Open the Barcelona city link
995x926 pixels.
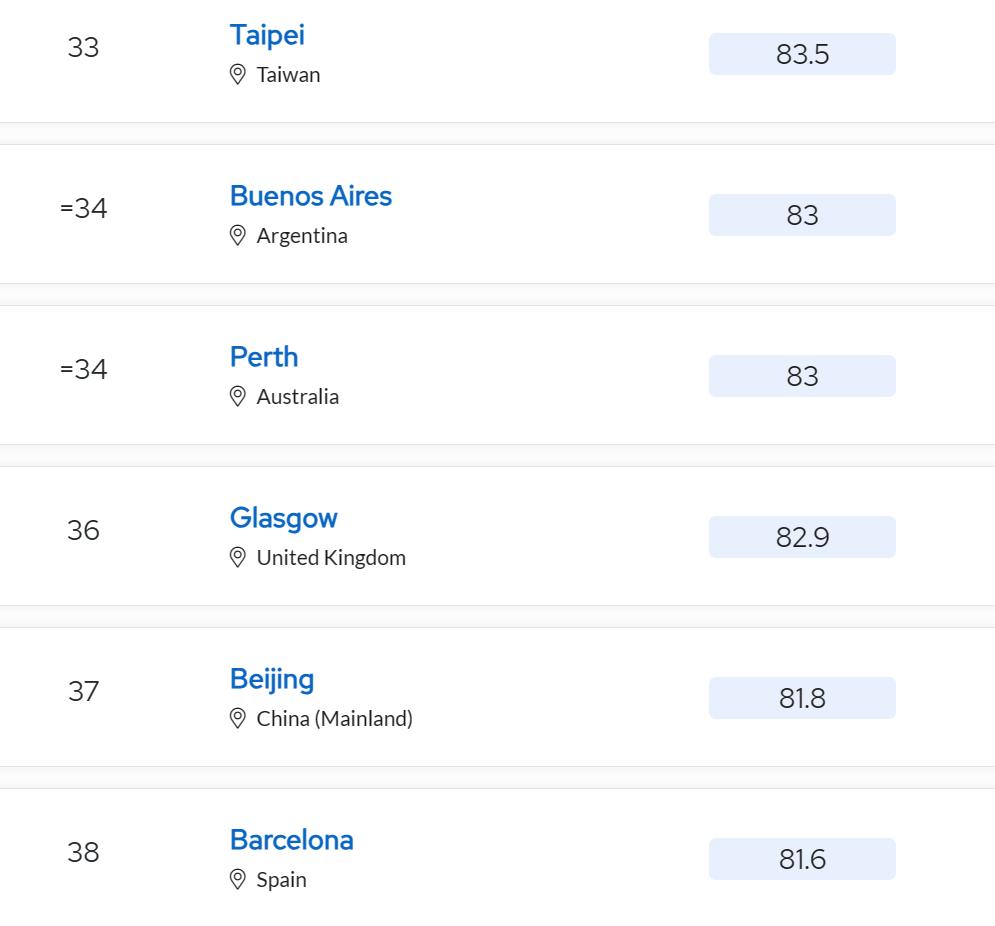click(x=292, y=840)
